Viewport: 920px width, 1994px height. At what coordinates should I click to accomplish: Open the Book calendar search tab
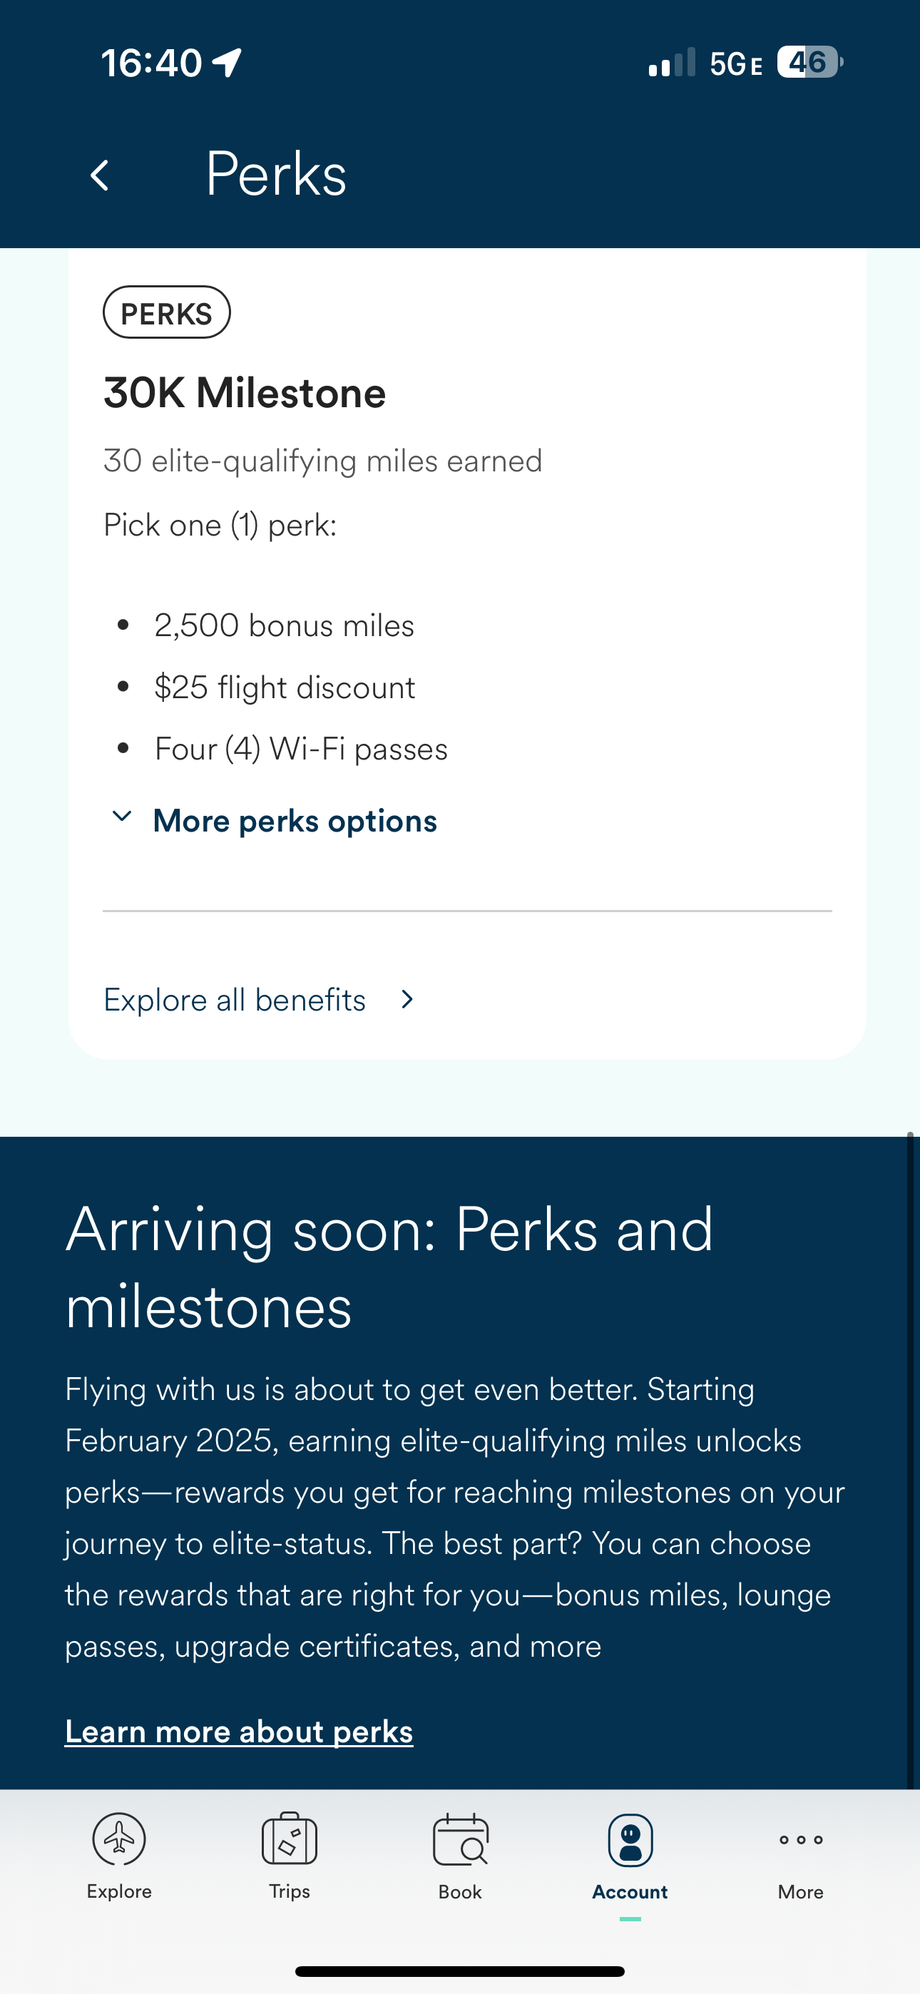[x=460, y=1840]
